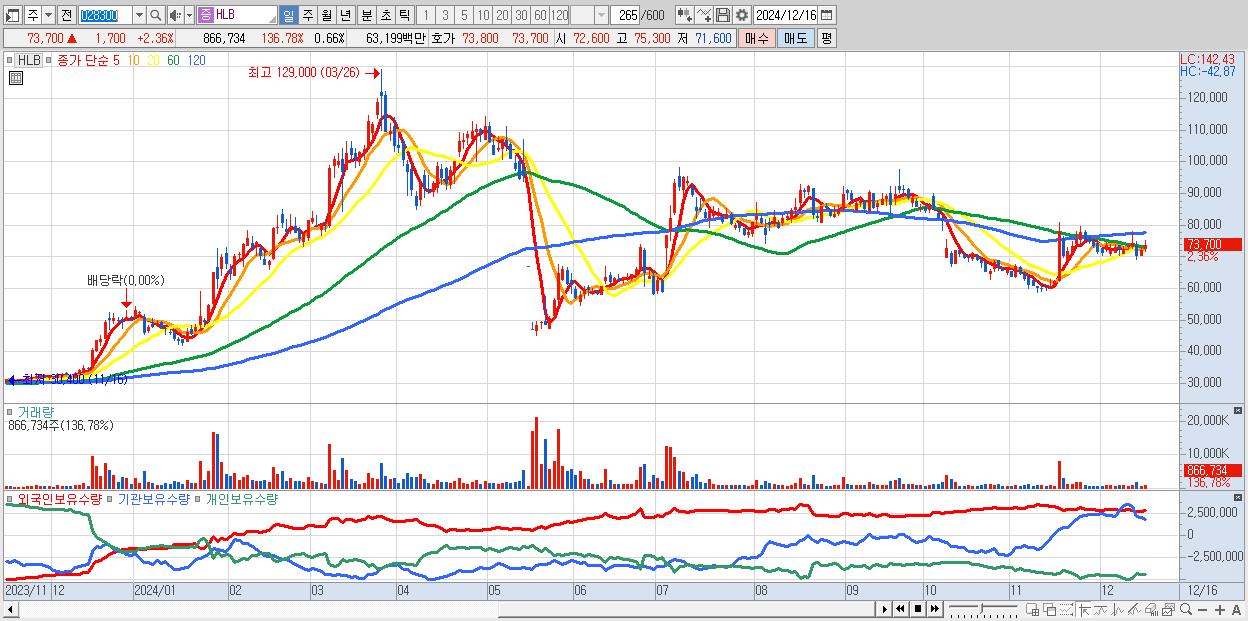This screenshot has height=621, width=1248.
Task: Switch to minute (분) chart period
Action: coord(366,15)
